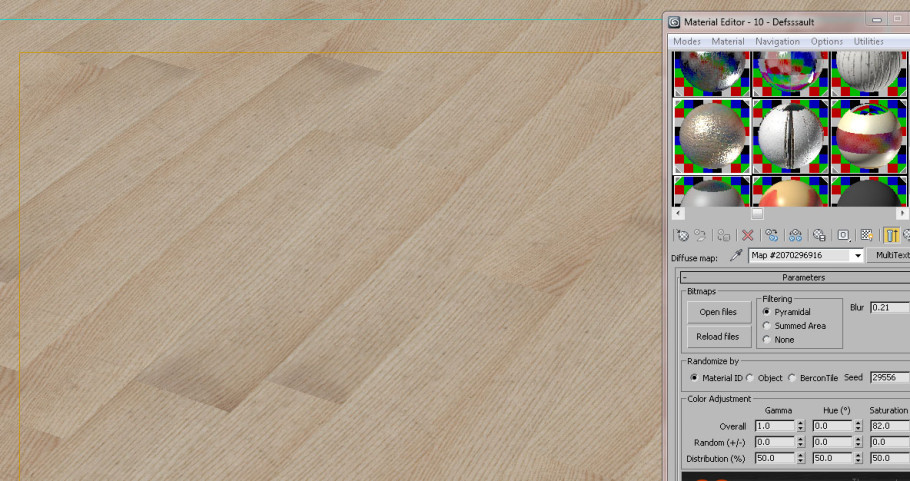The height and width of the screenshot is (481, 910).
Task: Pick material with the eyedropper icon
Action: (x=736, y=255)
